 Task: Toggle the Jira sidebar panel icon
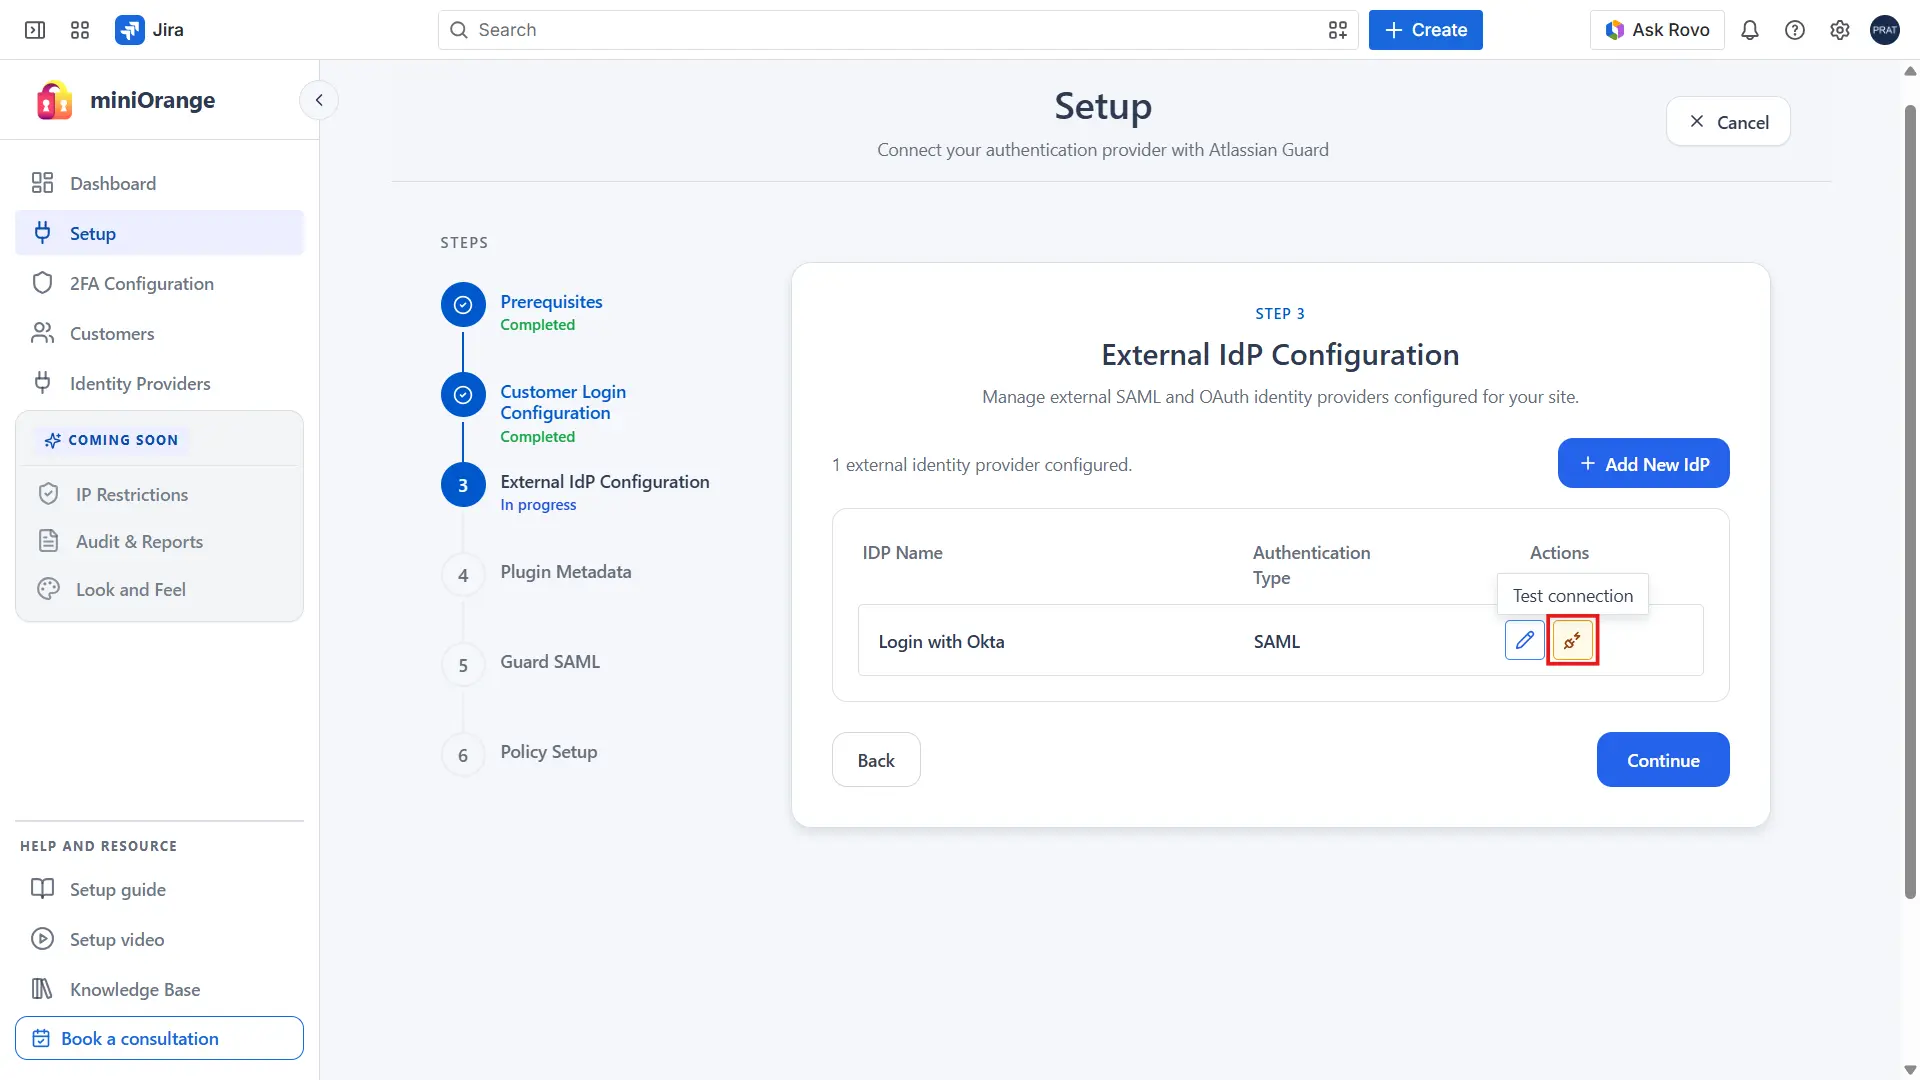pos(35,30)
